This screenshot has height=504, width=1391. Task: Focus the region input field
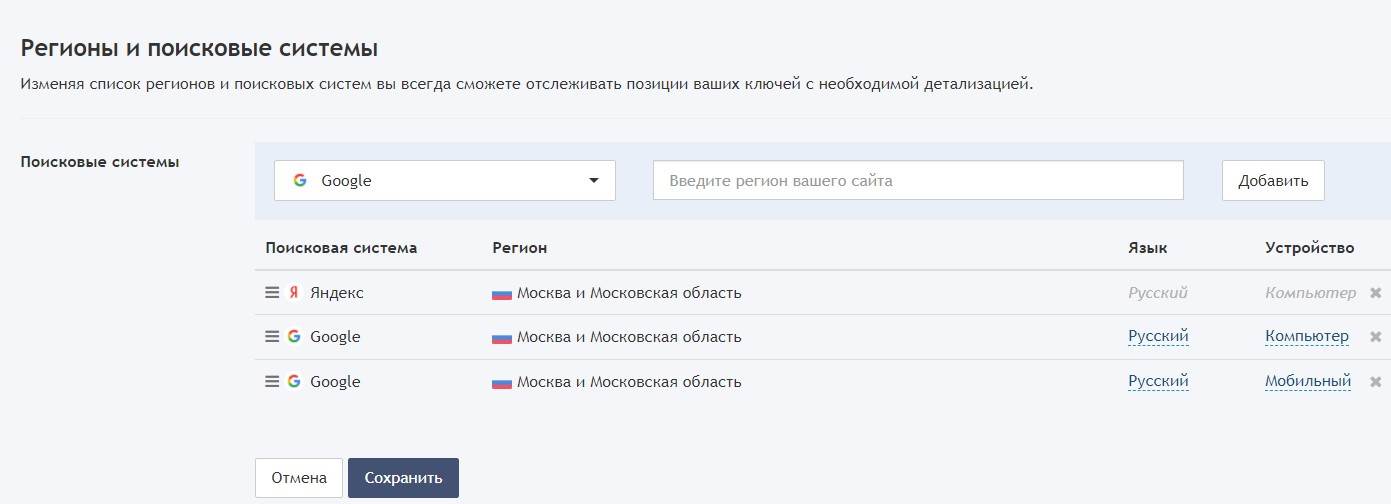(x=918, y=181)
